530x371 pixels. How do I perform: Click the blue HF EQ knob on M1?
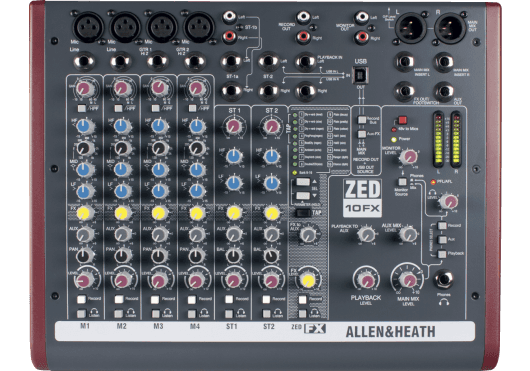click(x=84, y=126)
